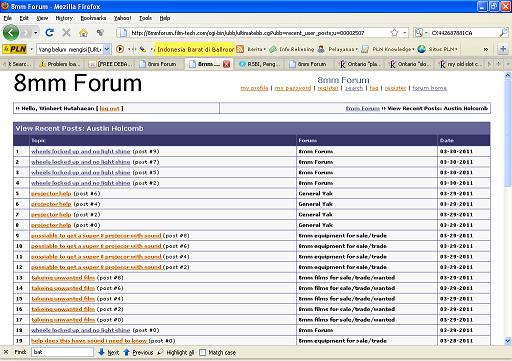Click the Firefox icon in title bar

click(x=5, y=6)
